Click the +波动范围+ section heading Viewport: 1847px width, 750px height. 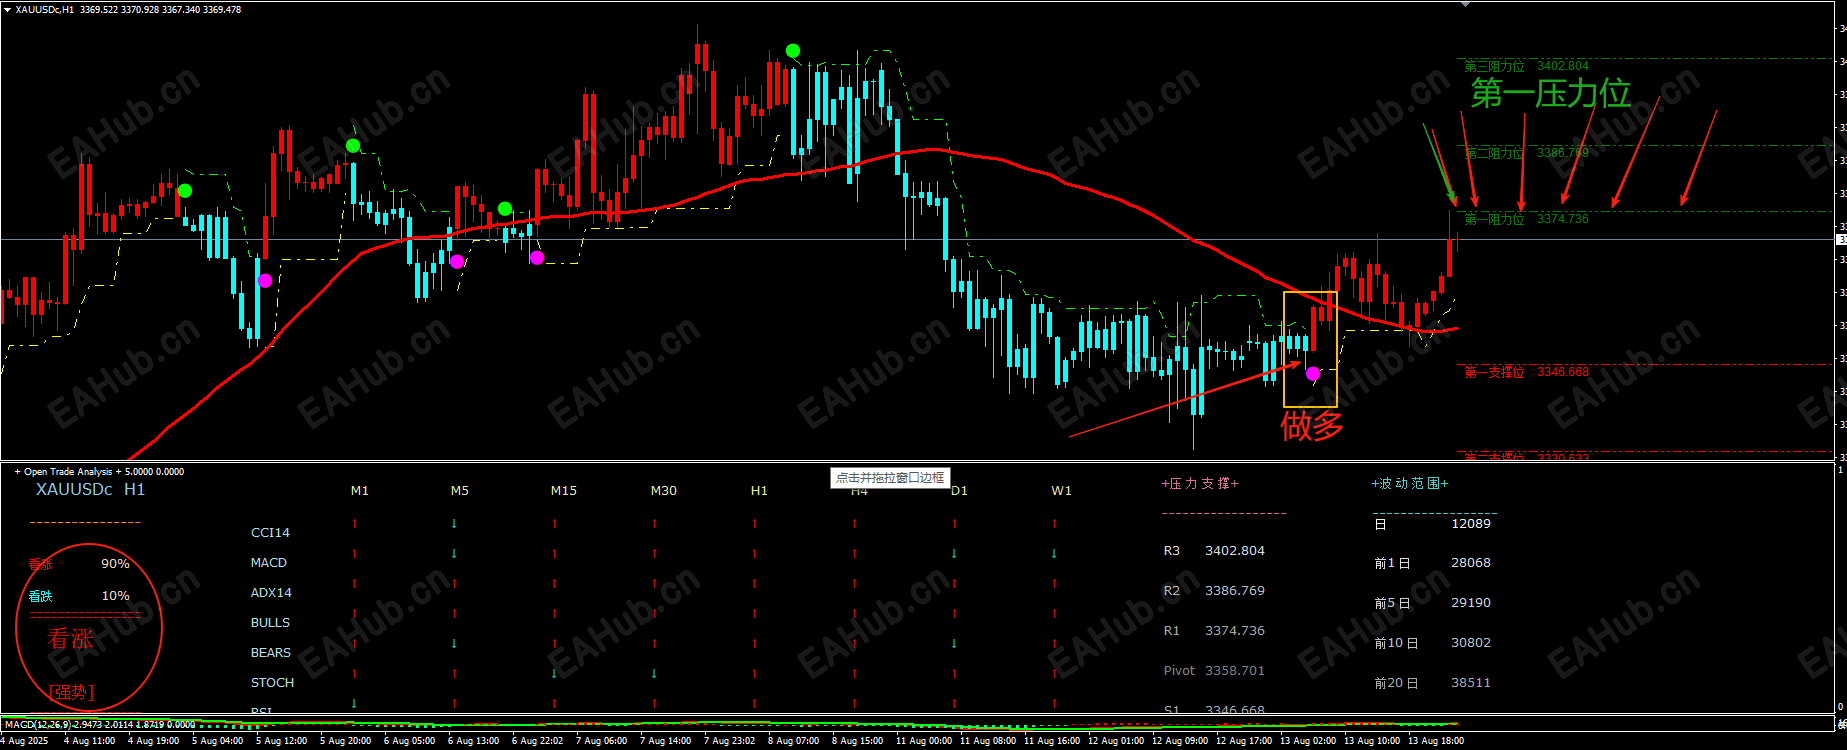point(1410,484)
